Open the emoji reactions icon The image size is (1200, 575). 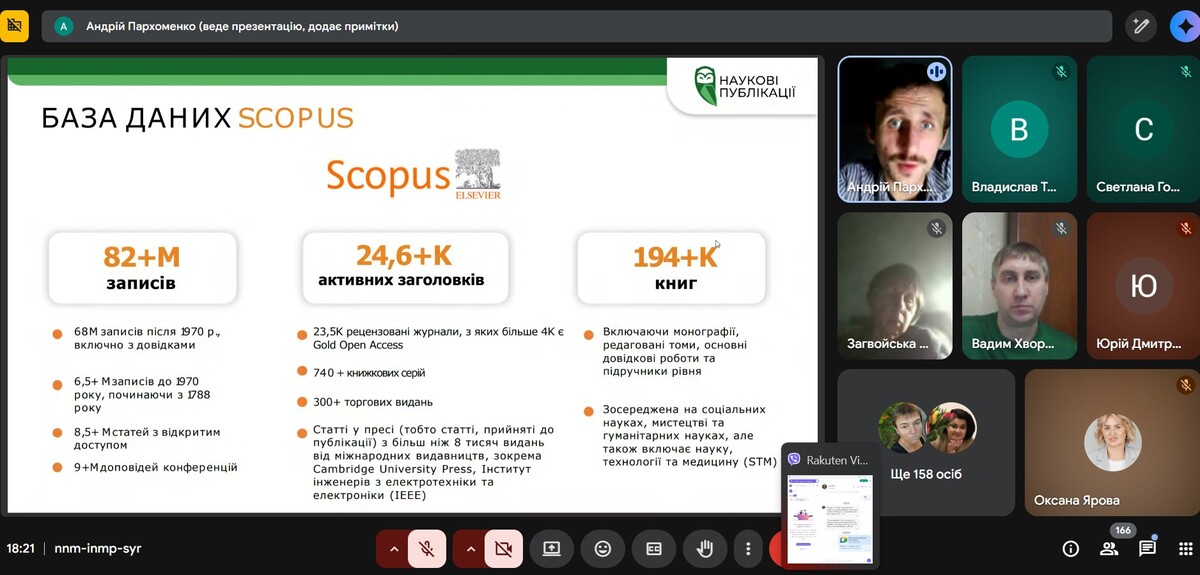[603, 548]
